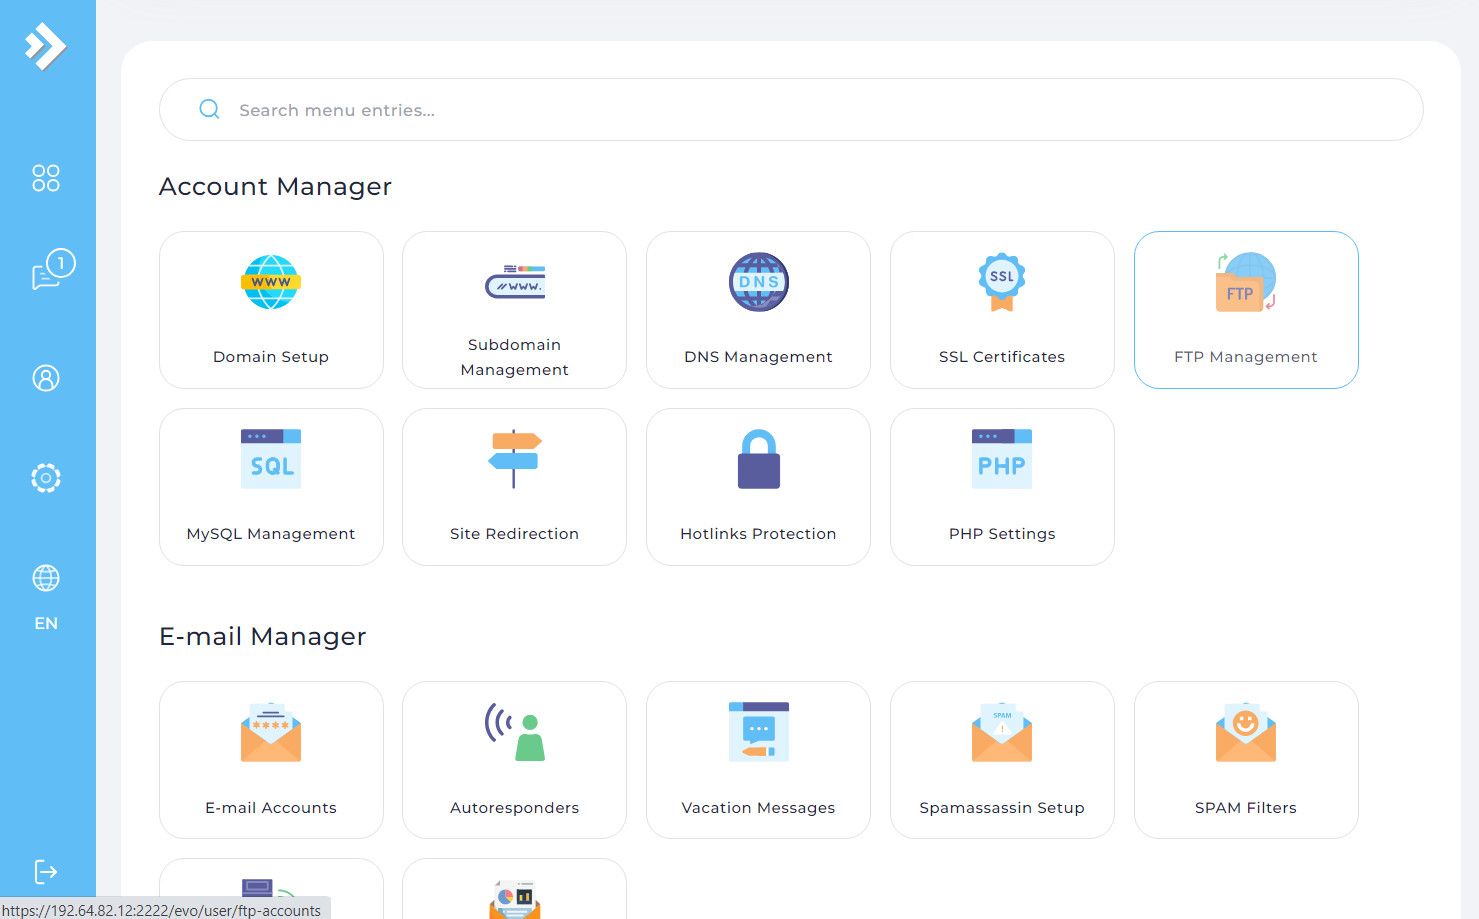Click the SPAM Filters smiley envelope icon

(1246, 732)
